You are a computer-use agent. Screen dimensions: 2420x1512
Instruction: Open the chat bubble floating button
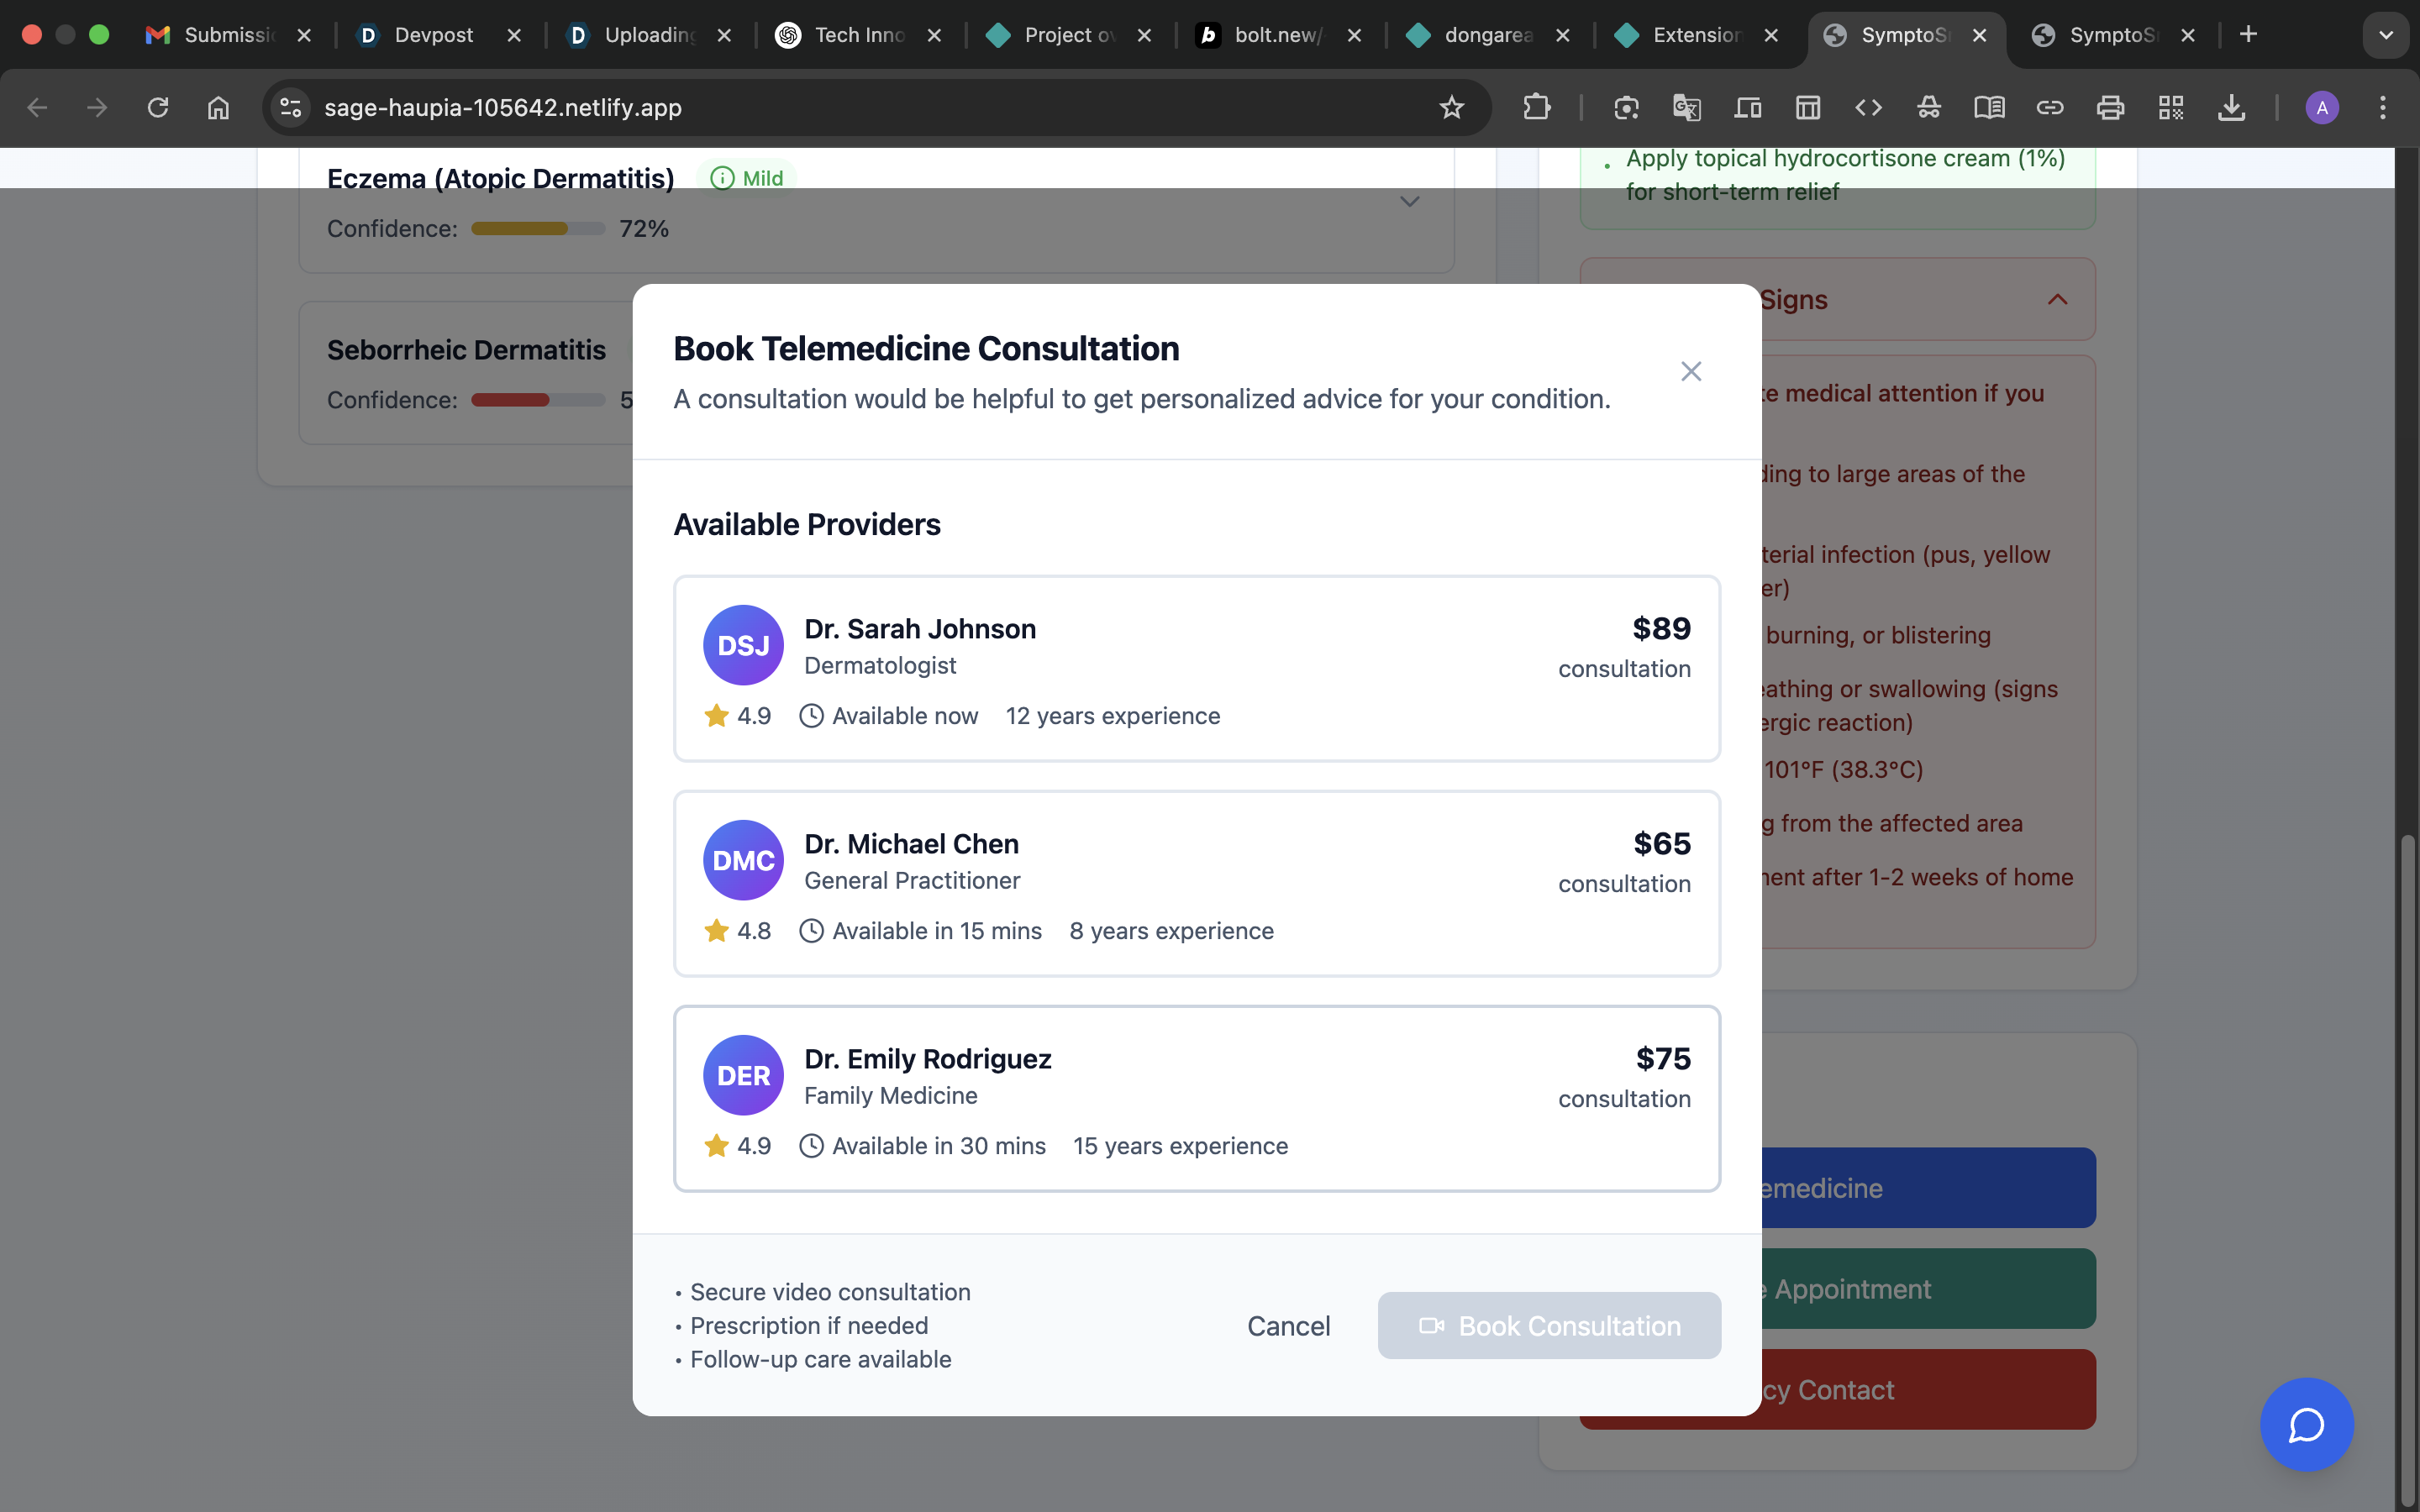2306,1424
